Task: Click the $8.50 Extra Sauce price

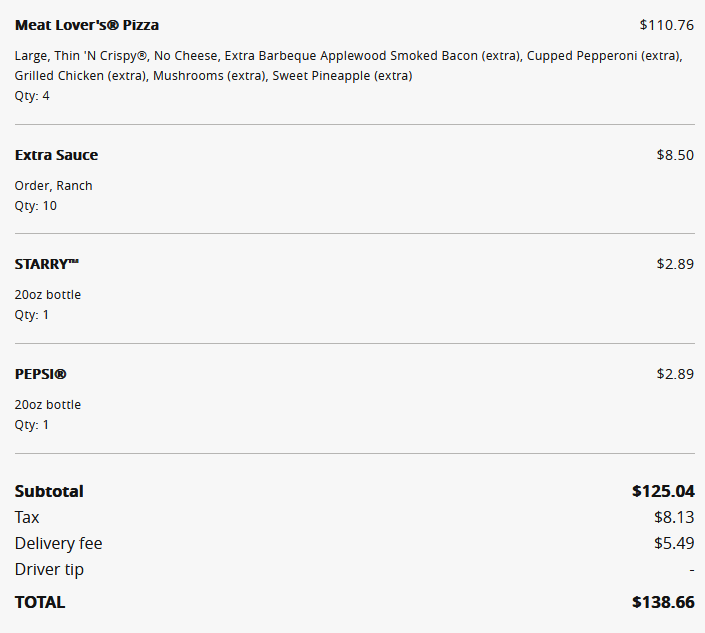Action: click(x=675, y=155)
